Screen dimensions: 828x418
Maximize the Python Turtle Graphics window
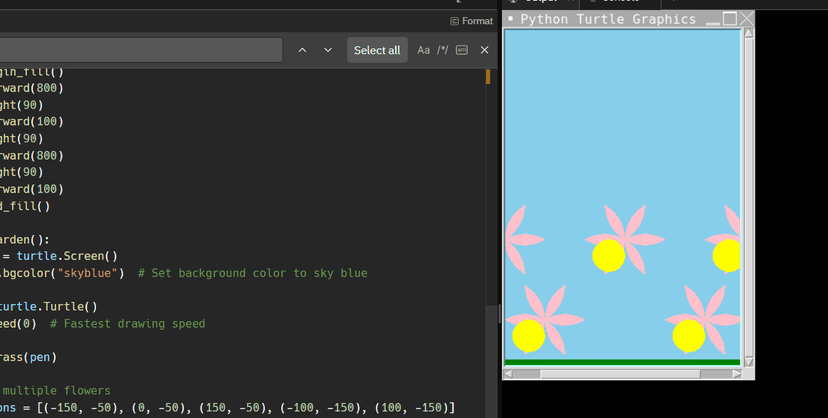click(x=730, y=19)
